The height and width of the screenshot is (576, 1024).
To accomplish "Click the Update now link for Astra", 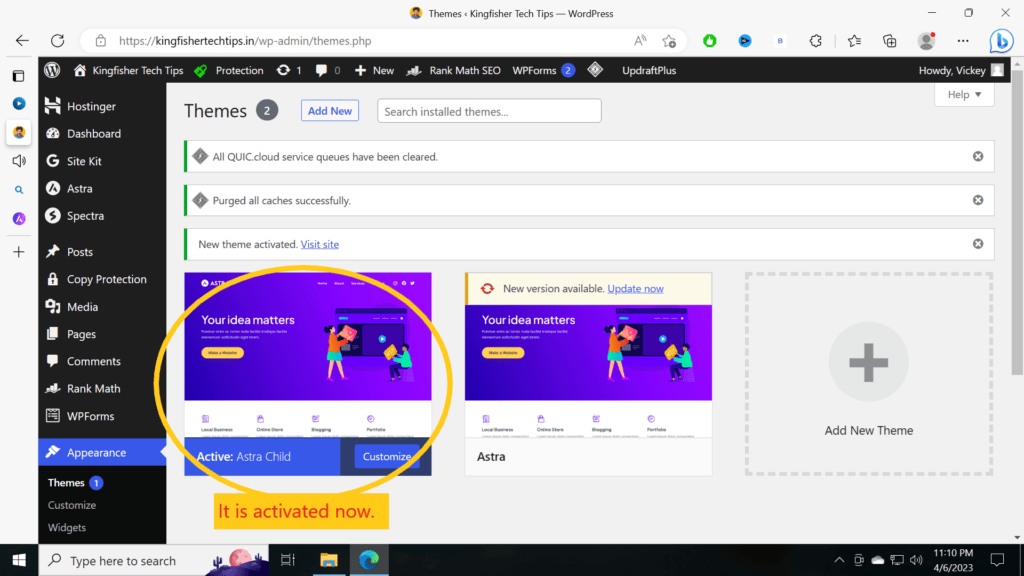I will (635, 289).
